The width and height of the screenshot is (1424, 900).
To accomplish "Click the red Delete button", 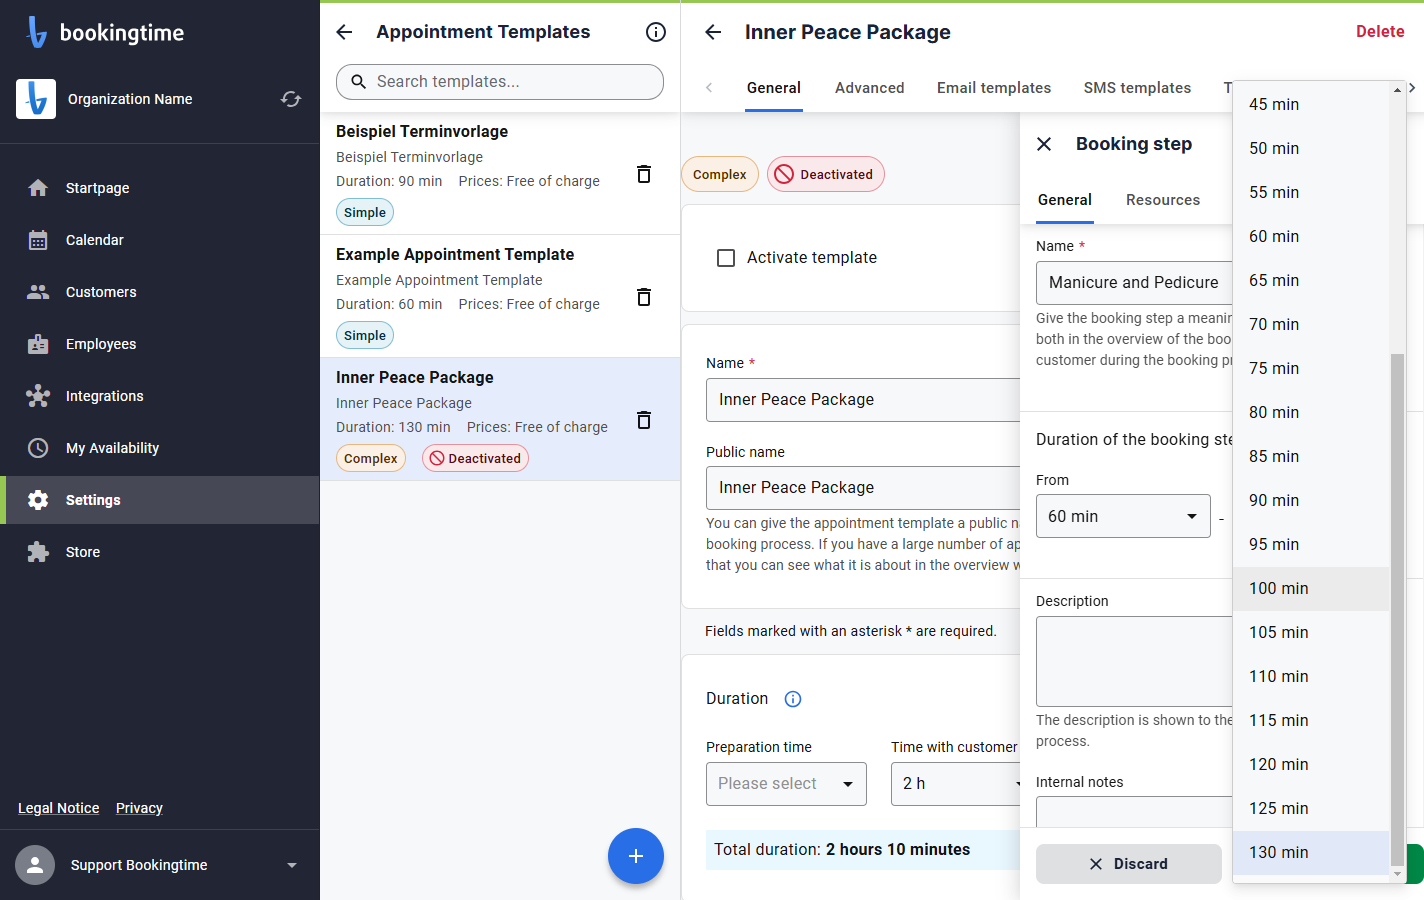I will [1380, 32].
